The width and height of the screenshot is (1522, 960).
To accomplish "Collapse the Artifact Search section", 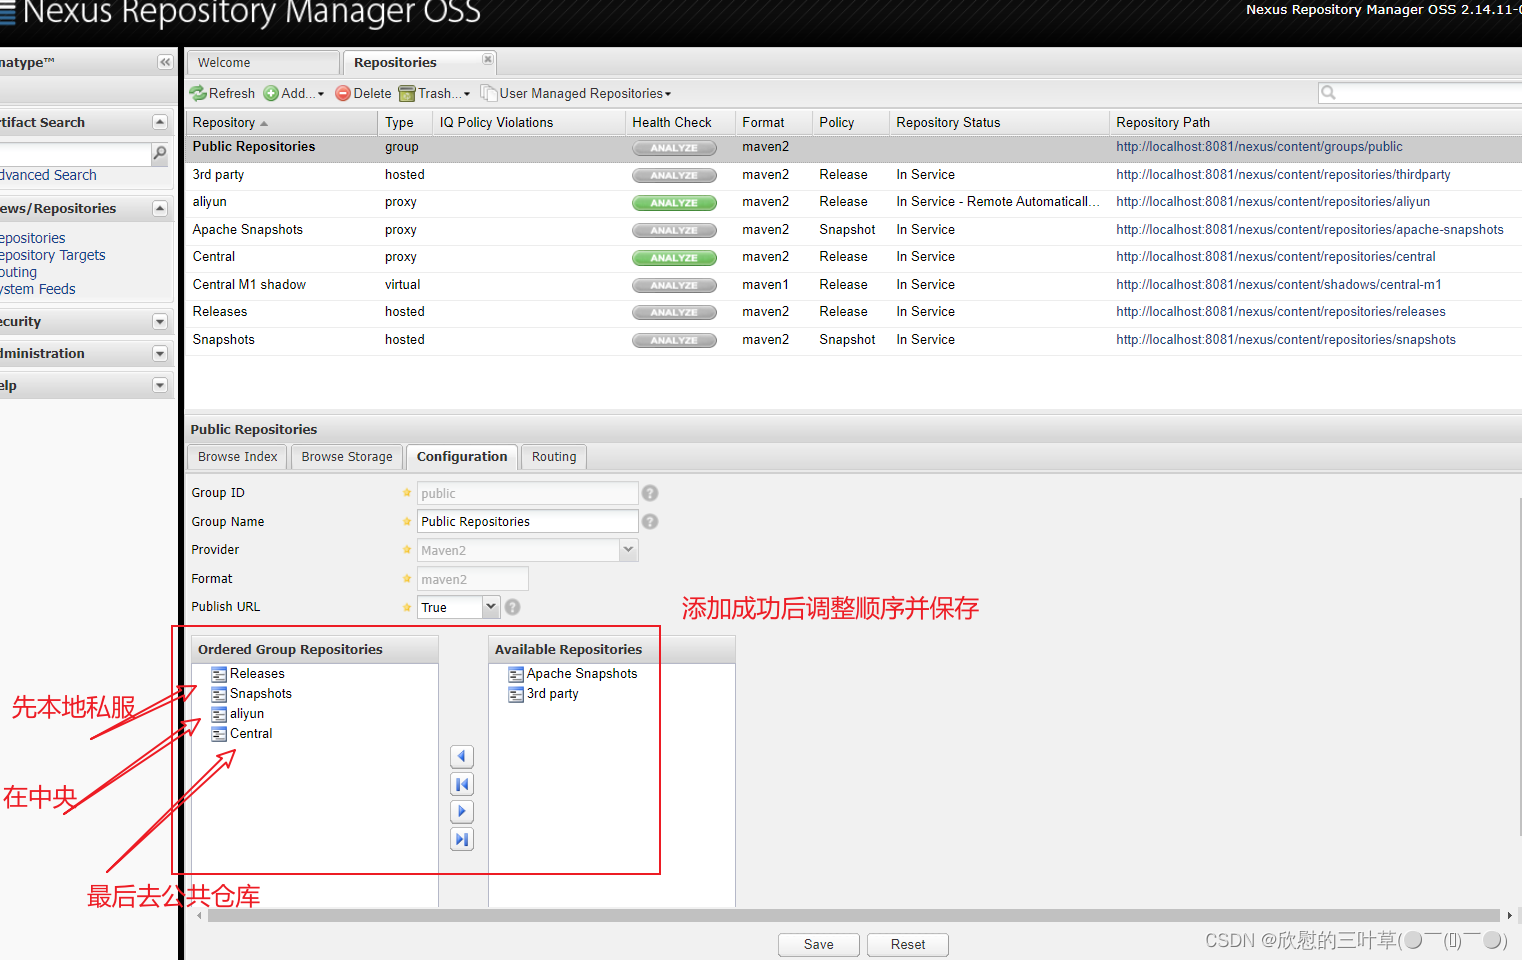I will [160, 122].
